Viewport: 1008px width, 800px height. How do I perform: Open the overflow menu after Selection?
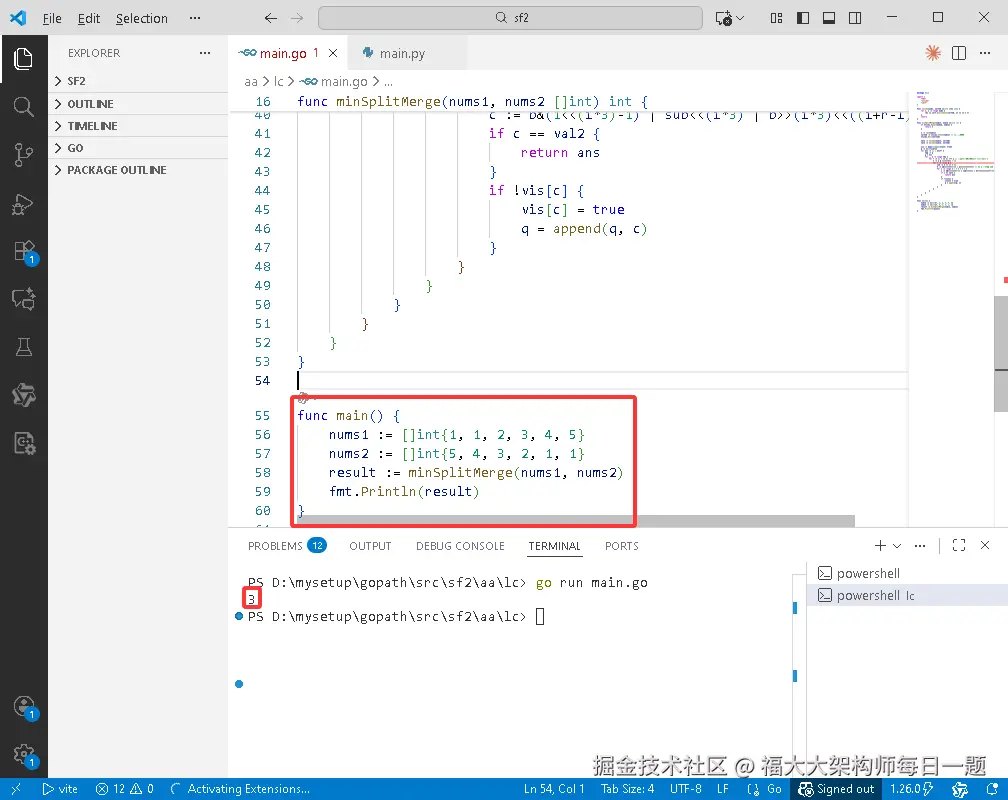pyautogui.click(x=195, y=18)
